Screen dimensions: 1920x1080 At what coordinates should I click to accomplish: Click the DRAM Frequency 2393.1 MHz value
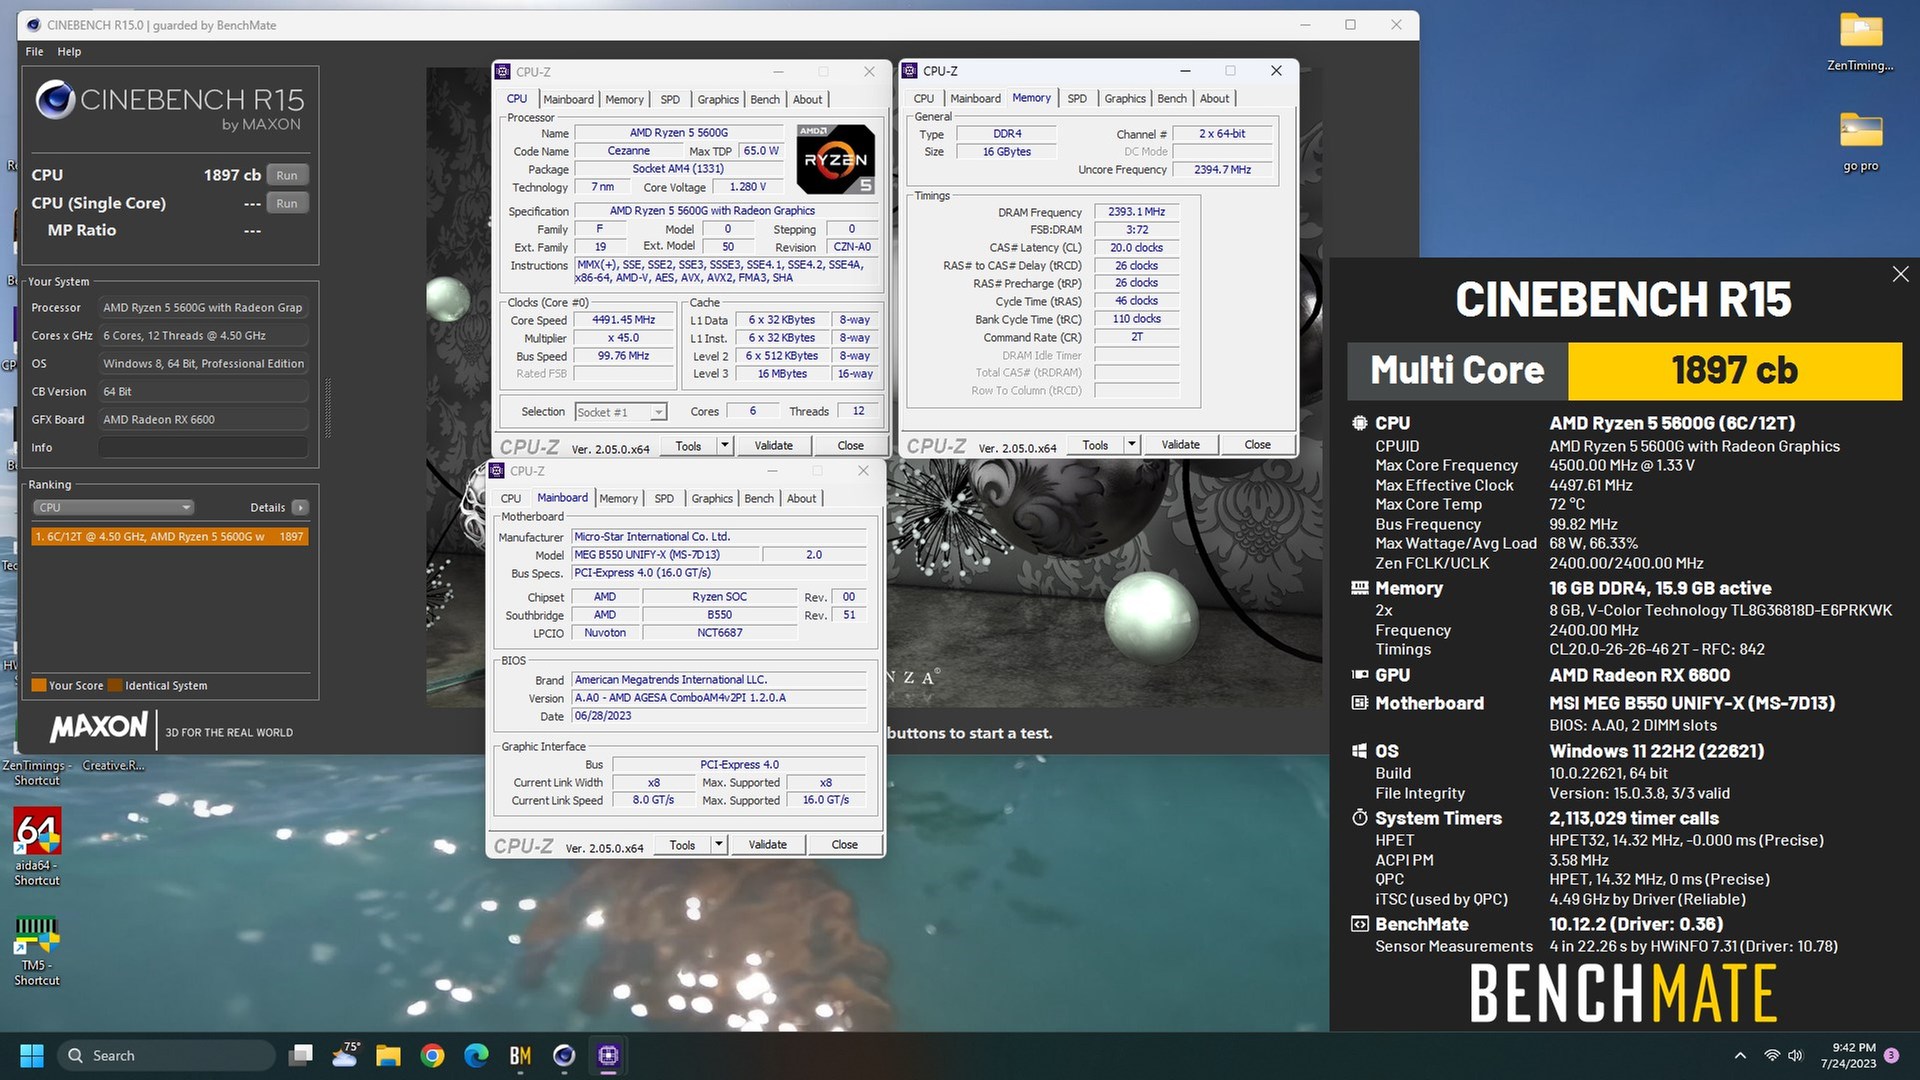[1136, 212]
